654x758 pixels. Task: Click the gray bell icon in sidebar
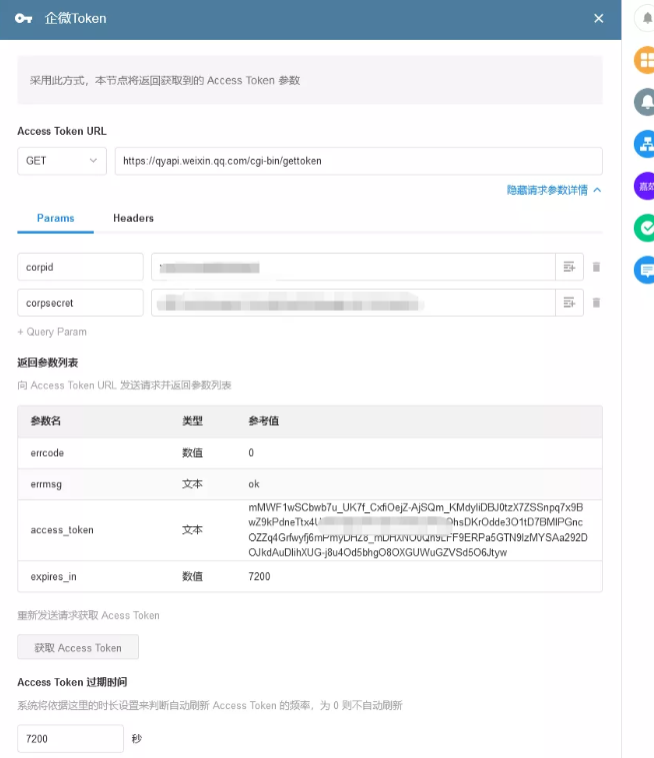(645, 102)
